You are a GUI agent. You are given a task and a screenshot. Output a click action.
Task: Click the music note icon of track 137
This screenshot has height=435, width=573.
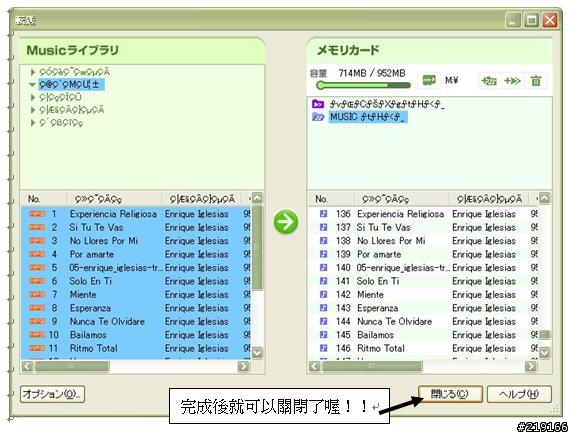point(323,227)
